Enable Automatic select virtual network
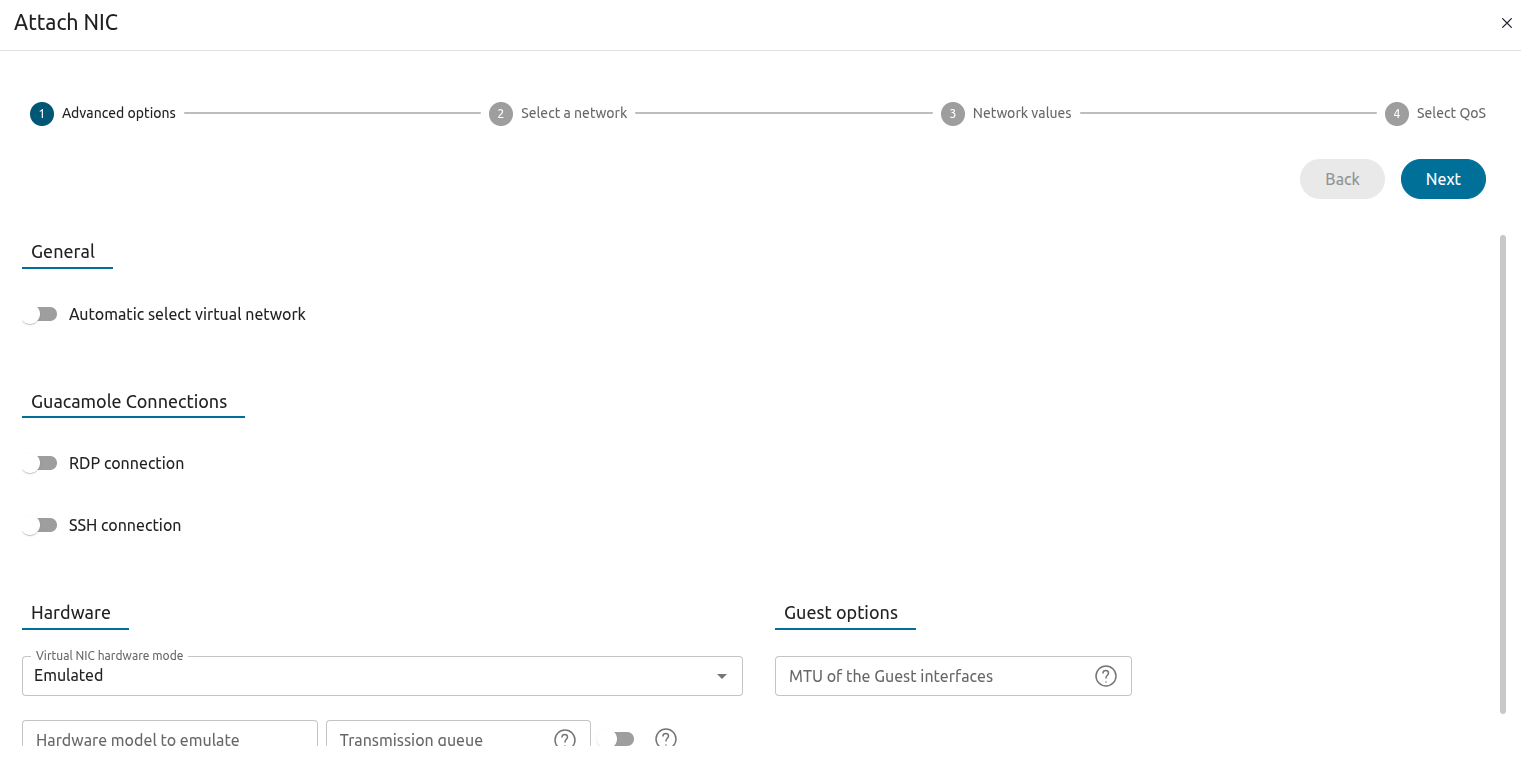 41,313
